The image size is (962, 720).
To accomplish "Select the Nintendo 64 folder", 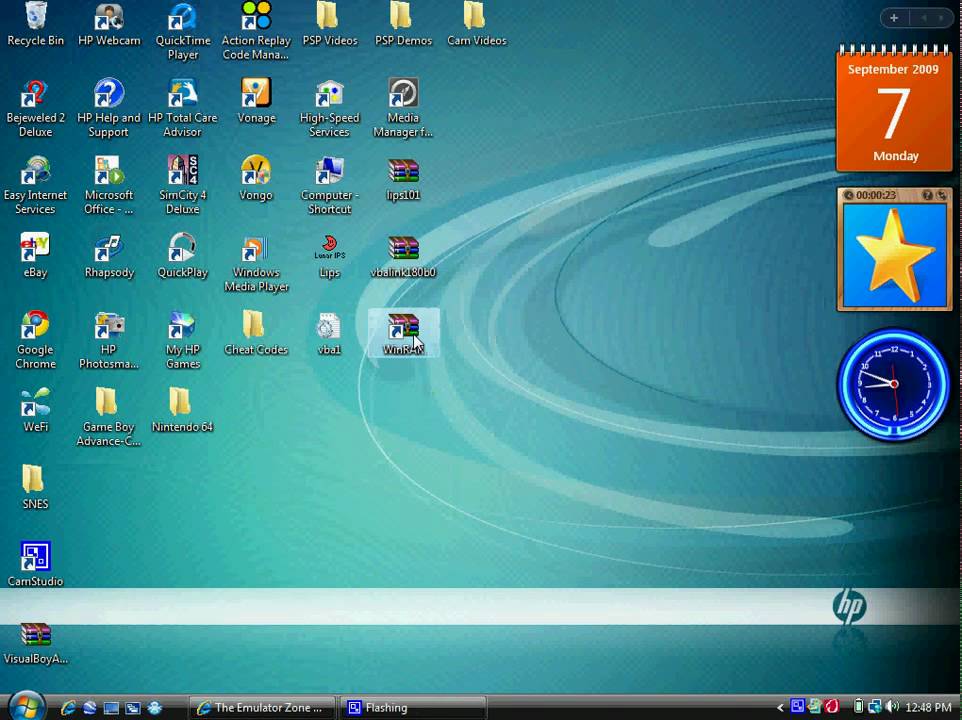I will (183, 410).
